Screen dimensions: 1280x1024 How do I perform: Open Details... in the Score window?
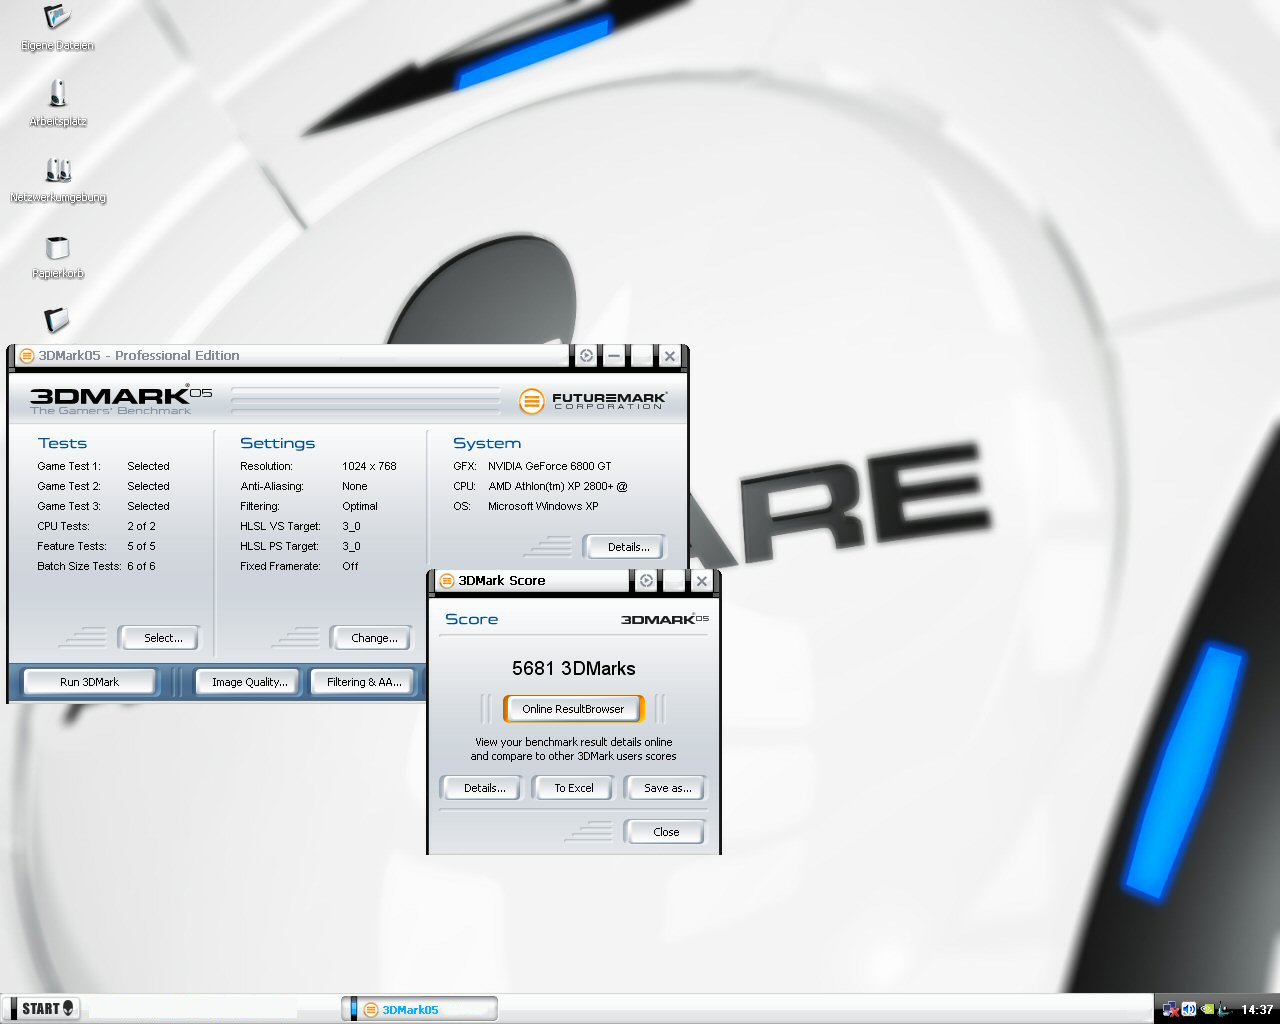click(481, 788)
